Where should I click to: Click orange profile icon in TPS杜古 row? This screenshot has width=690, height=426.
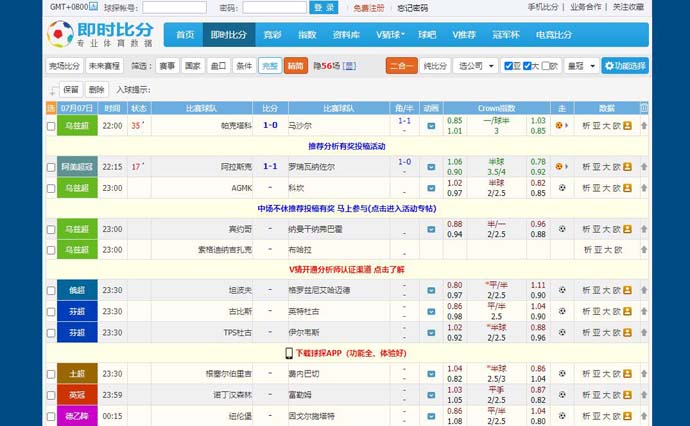tap(628, 332)
